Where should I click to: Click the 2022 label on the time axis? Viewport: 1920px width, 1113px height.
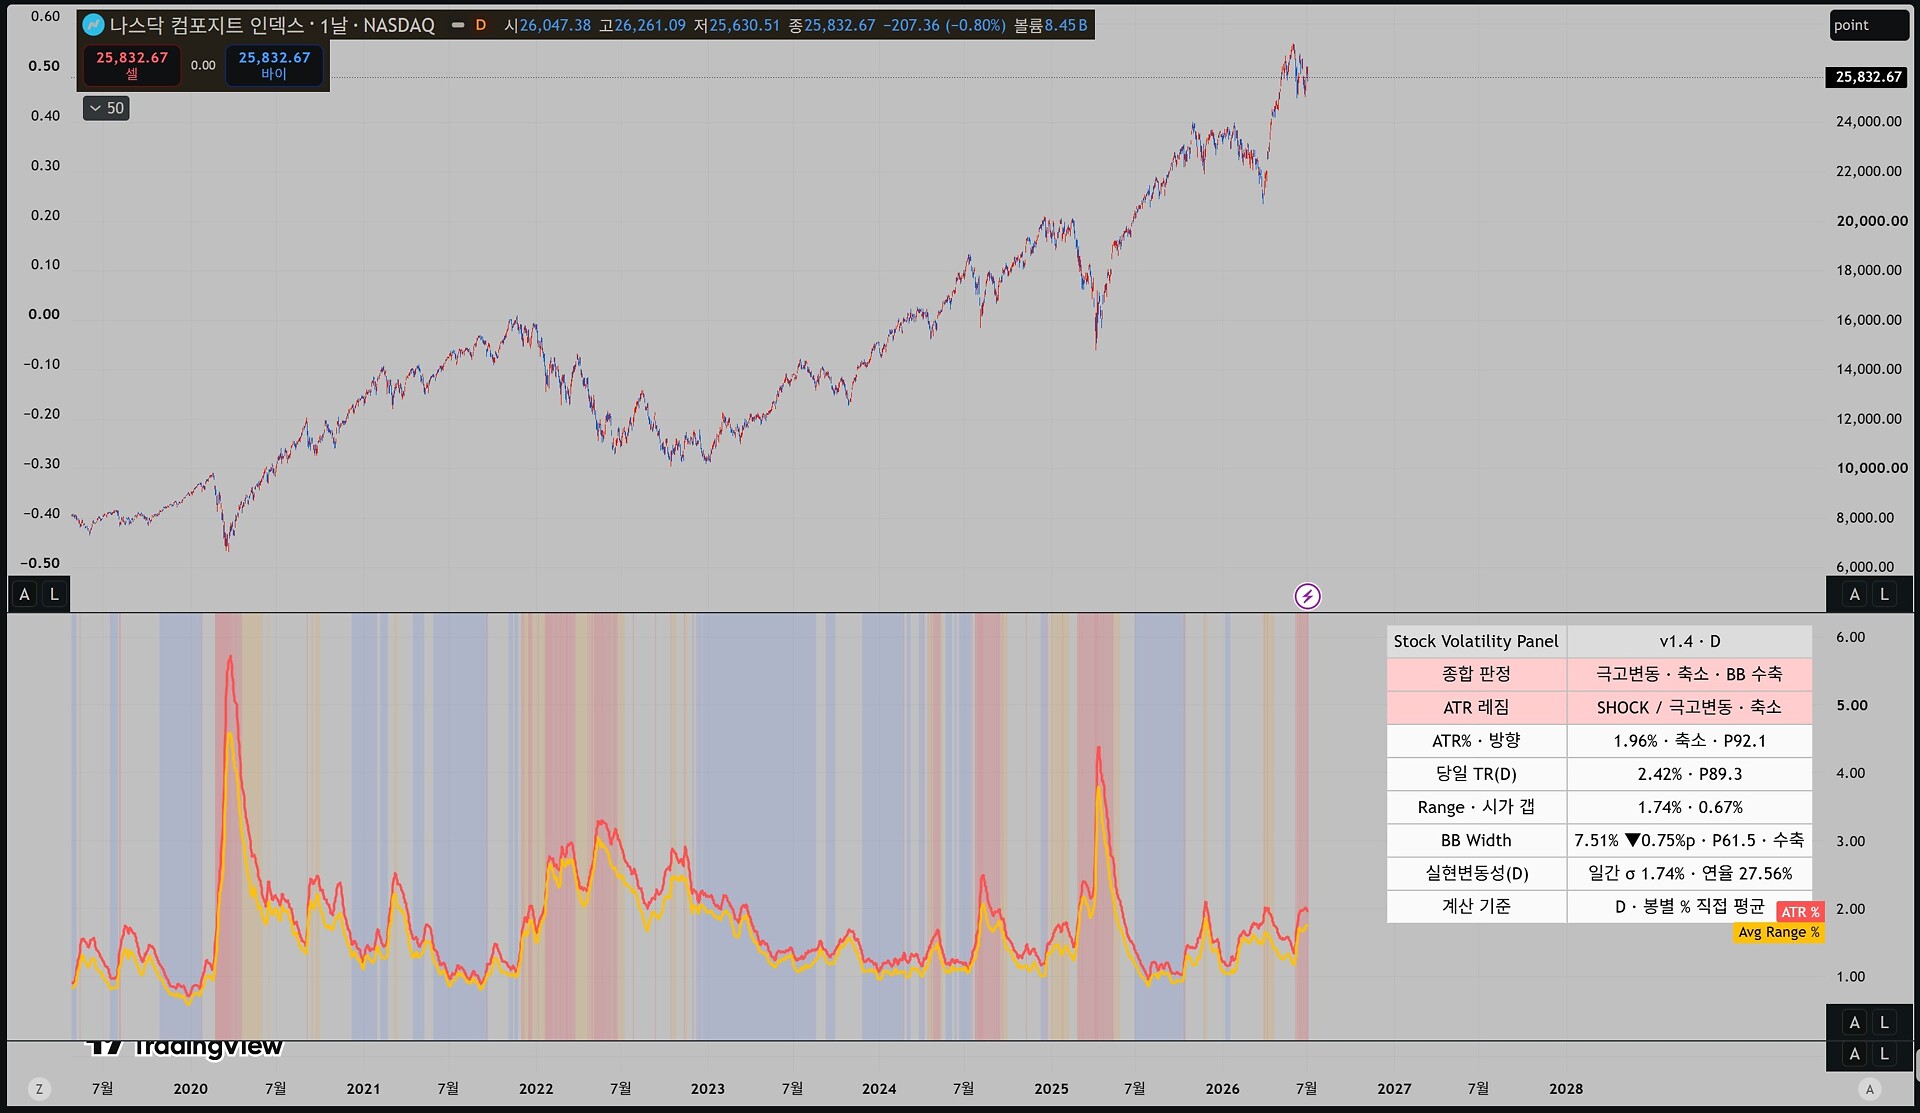536,1089
